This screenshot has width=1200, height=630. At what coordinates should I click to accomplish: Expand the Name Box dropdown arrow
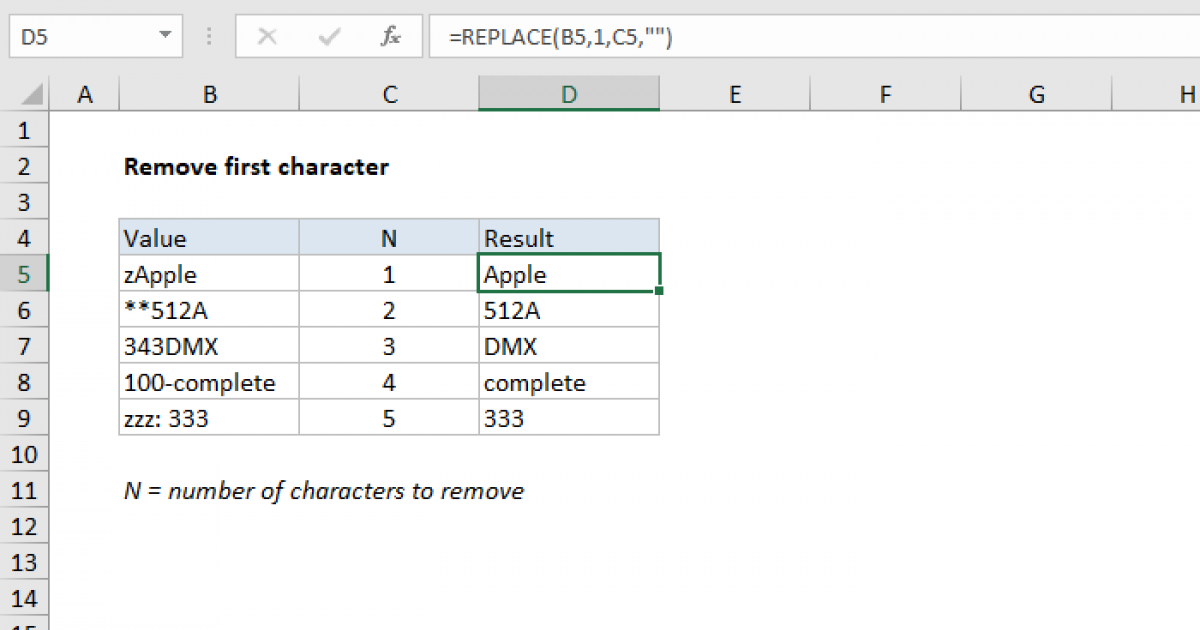(165, 38)
